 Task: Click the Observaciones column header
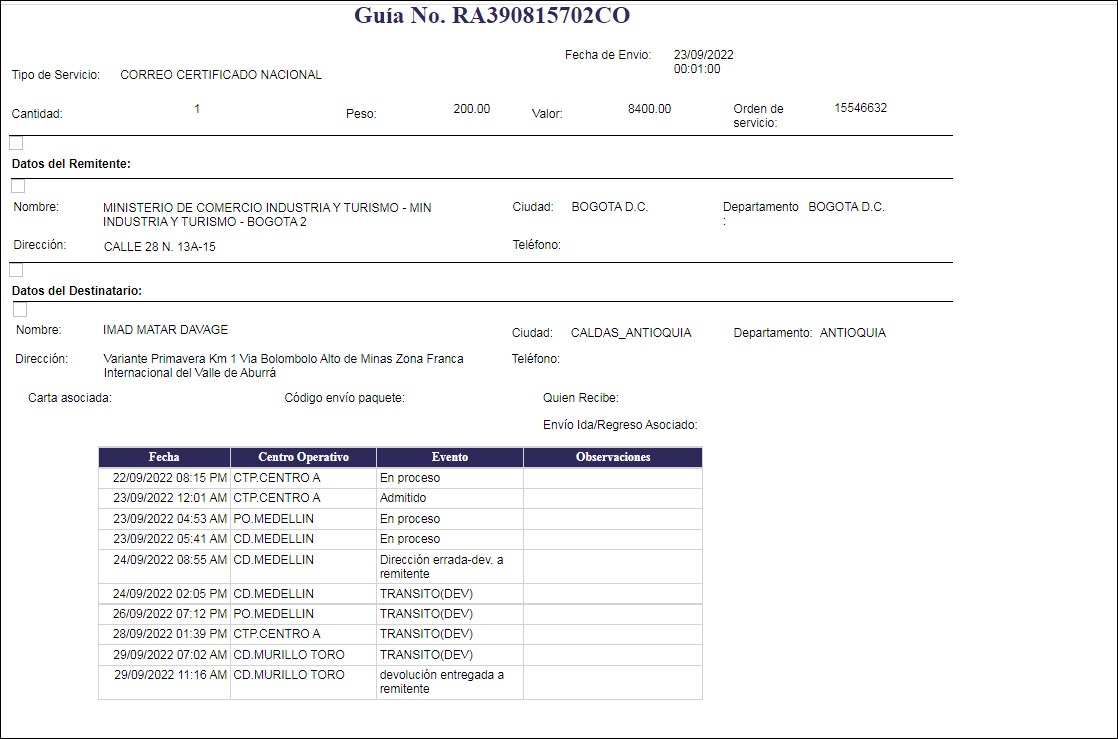(612, 457)
